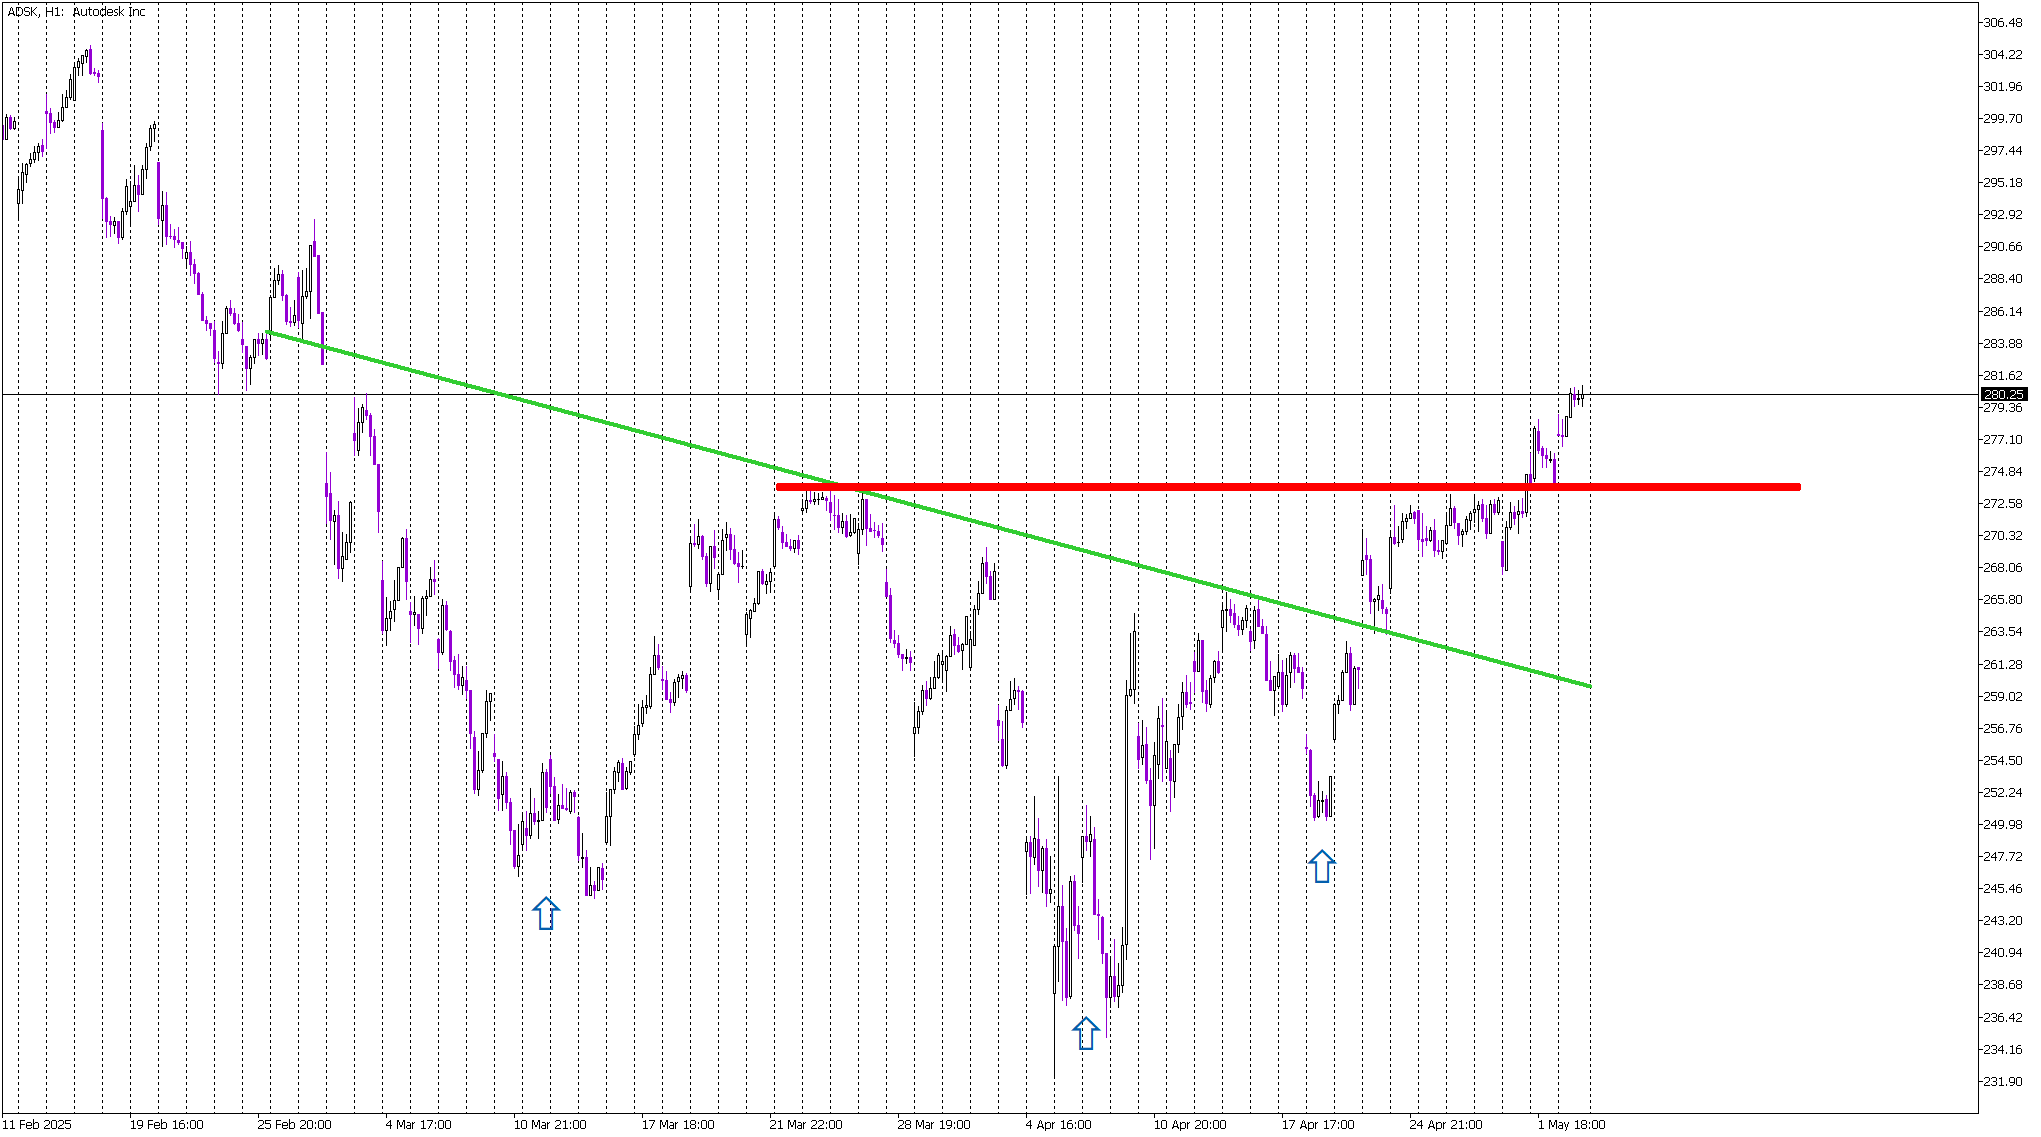Click the 295.18 price axis label
Image resolution: width=2041 pixels, height=1137 pixels.
(2003, 183)
